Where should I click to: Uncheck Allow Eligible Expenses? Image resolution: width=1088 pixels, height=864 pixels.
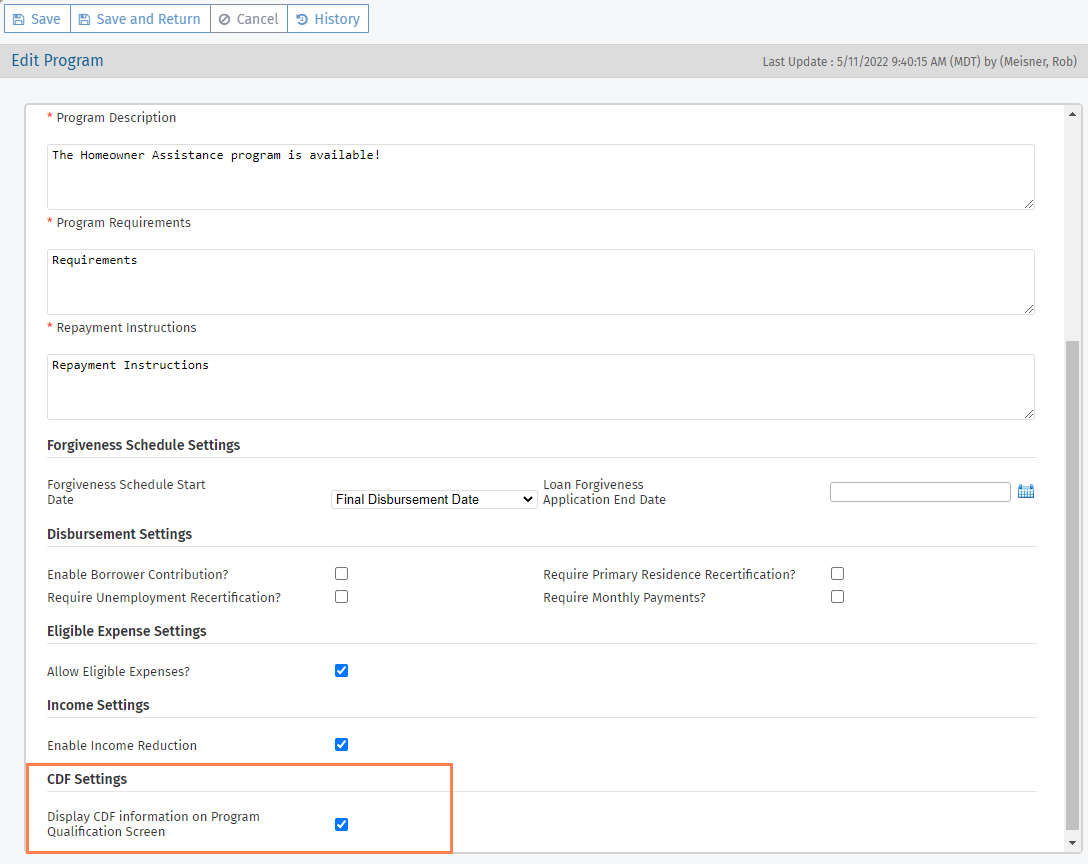point(341,671)
